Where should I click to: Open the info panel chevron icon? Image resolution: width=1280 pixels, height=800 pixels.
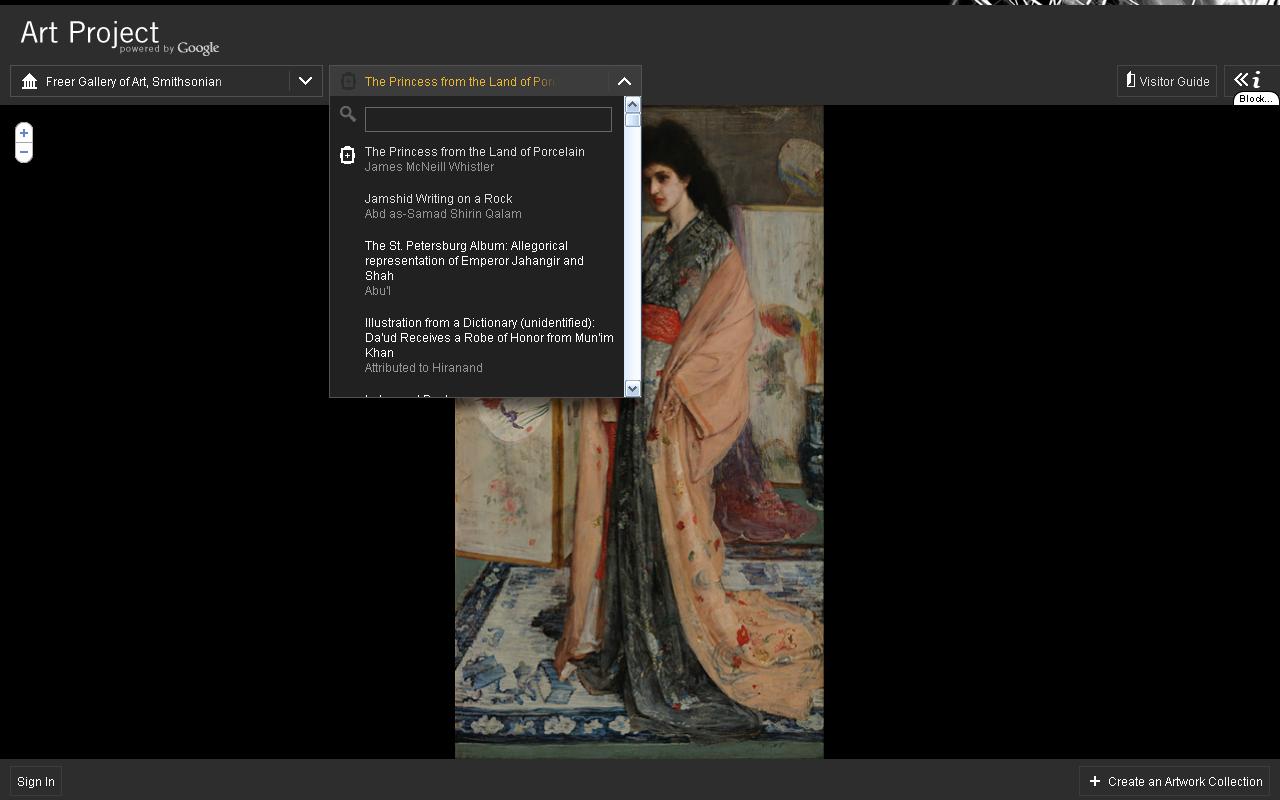1247,80
